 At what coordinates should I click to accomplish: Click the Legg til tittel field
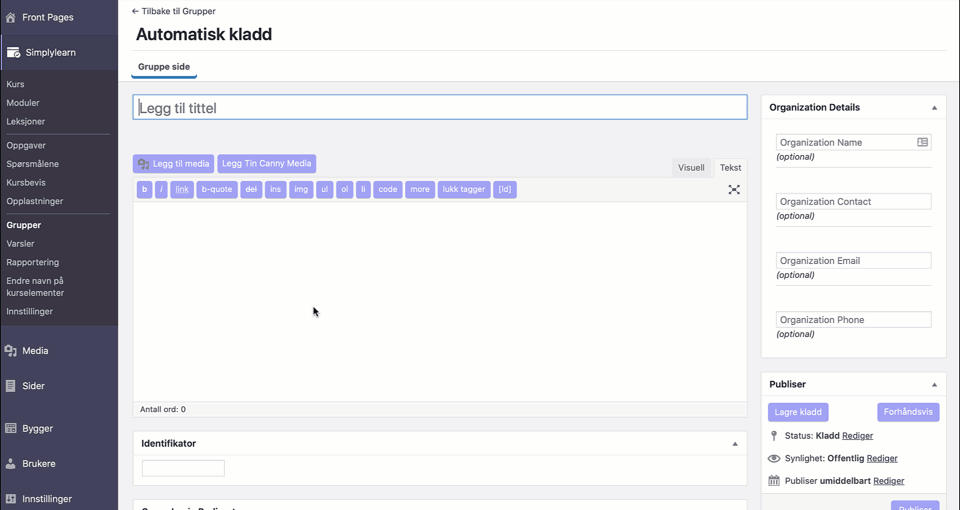pyautogui.click(x=440, y=108)
